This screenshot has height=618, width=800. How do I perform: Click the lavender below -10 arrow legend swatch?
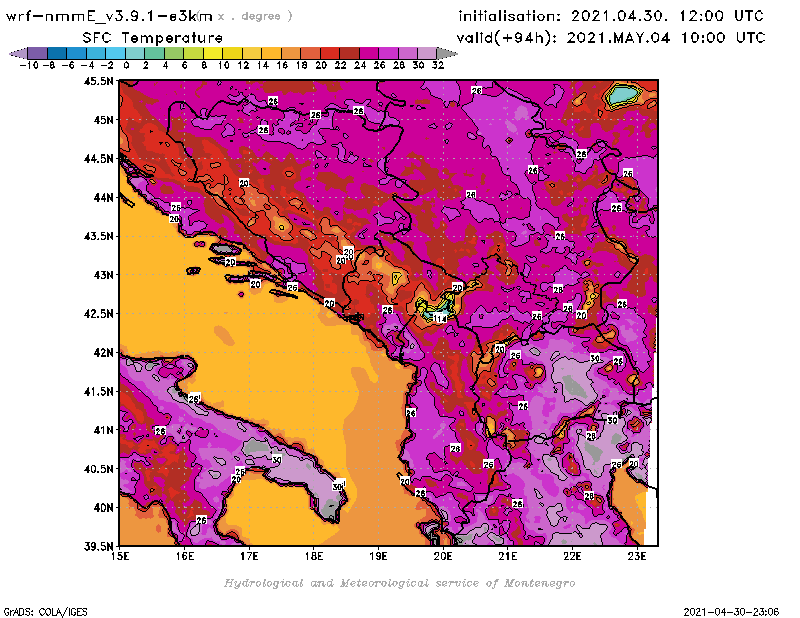pos(19,53)
